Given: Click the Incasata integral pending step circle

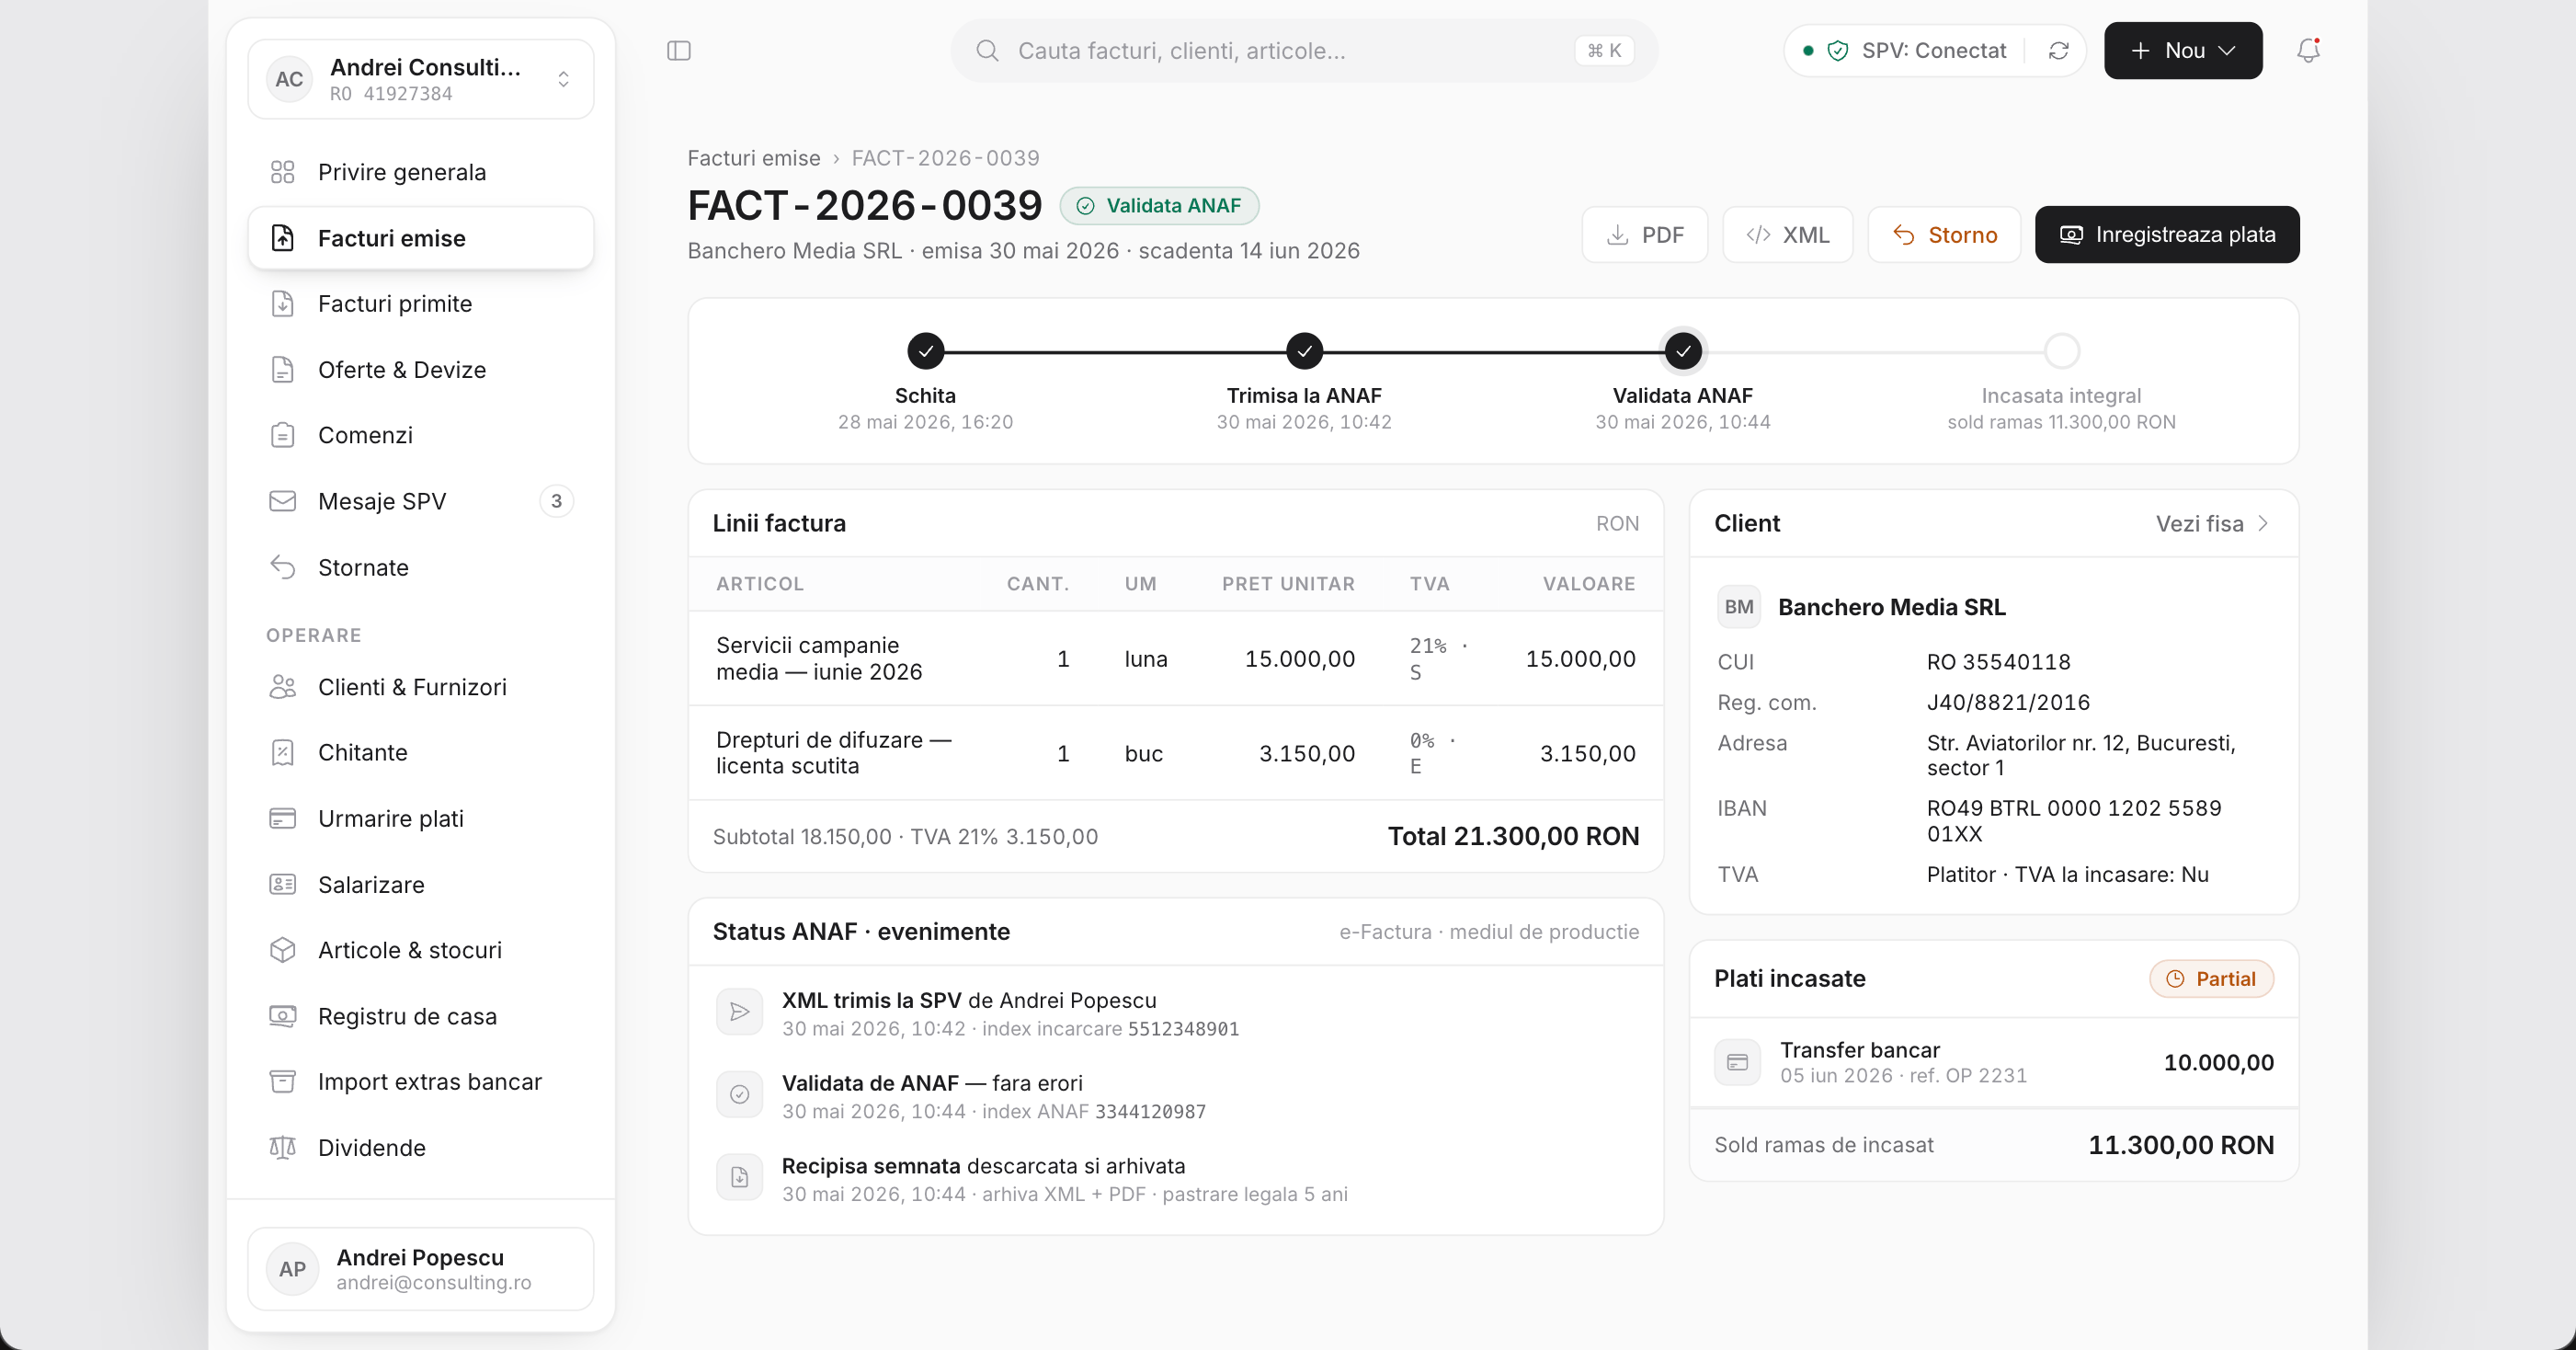Looking at the screenshot, I should pos(2062,351).
